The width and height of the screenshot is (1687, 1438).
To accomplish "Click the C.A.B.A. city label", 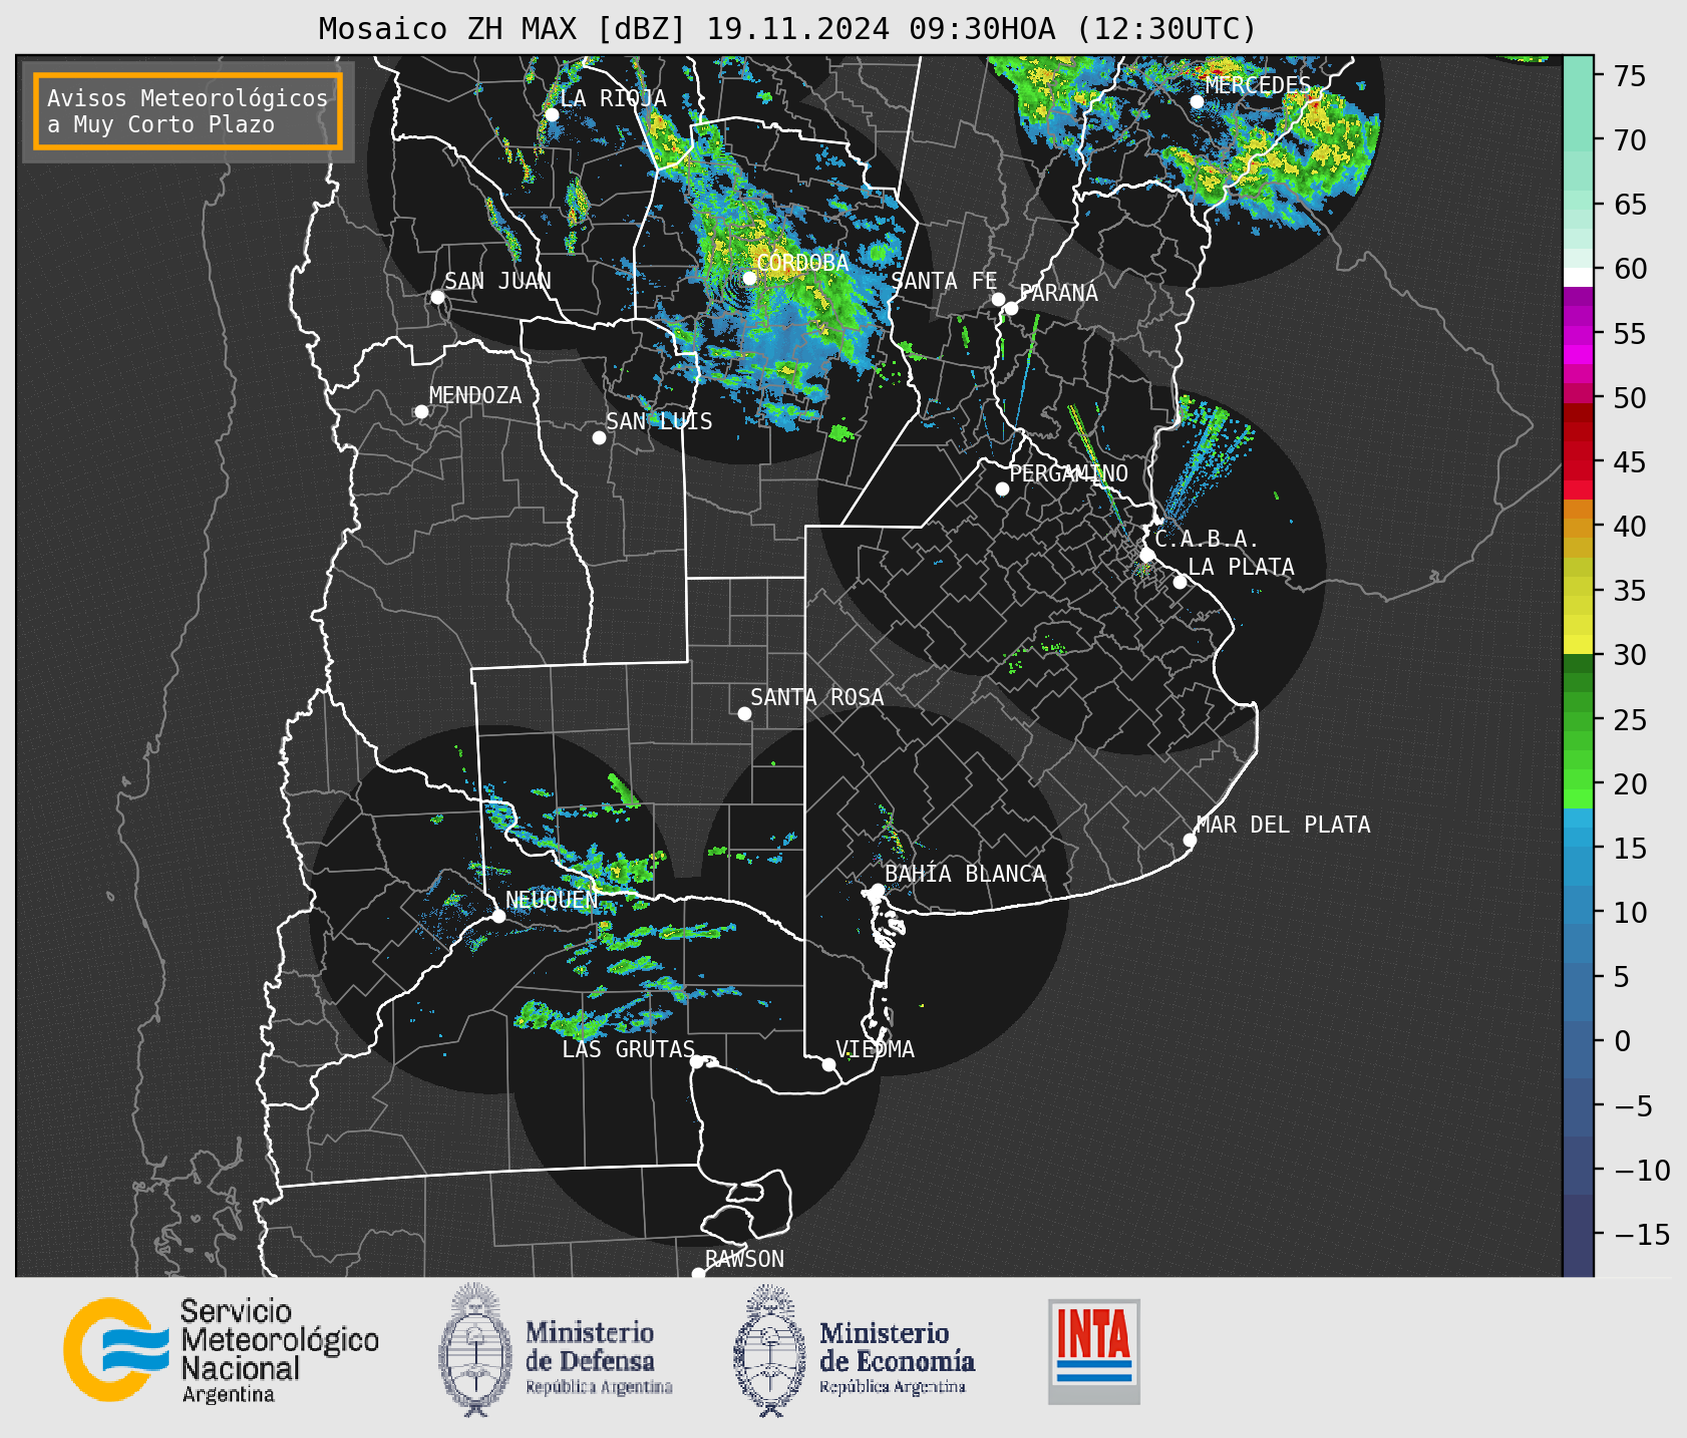I will click(x=1207, y=539).
